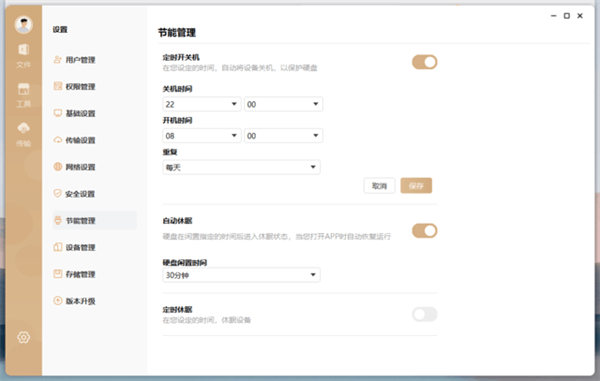This screenshot has height=381, width=600.
Task: Click the 设备管理 device icon
Action: pyautogui.click(x=57, y=247)
